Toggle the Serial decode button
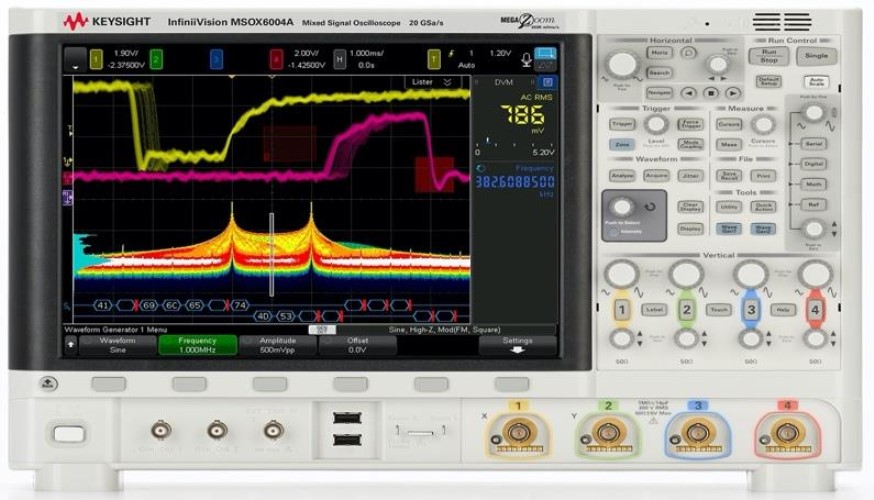 813,144
